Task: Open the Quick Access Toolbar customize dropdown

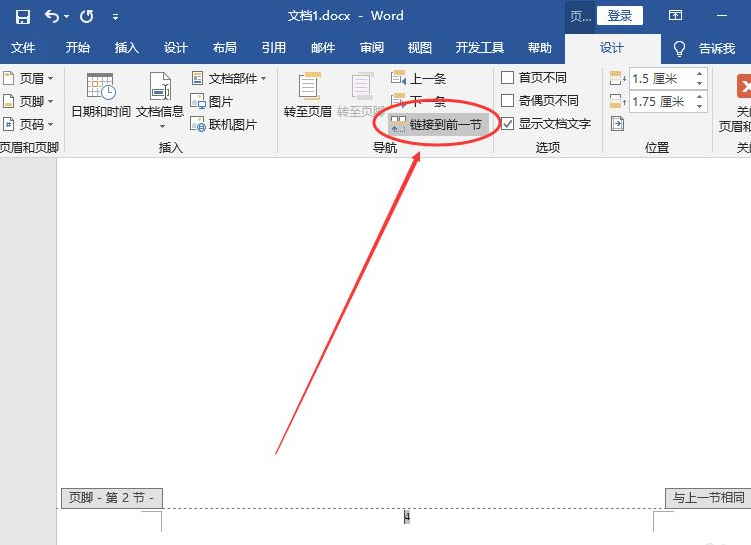Action: [x=115, y=17]
